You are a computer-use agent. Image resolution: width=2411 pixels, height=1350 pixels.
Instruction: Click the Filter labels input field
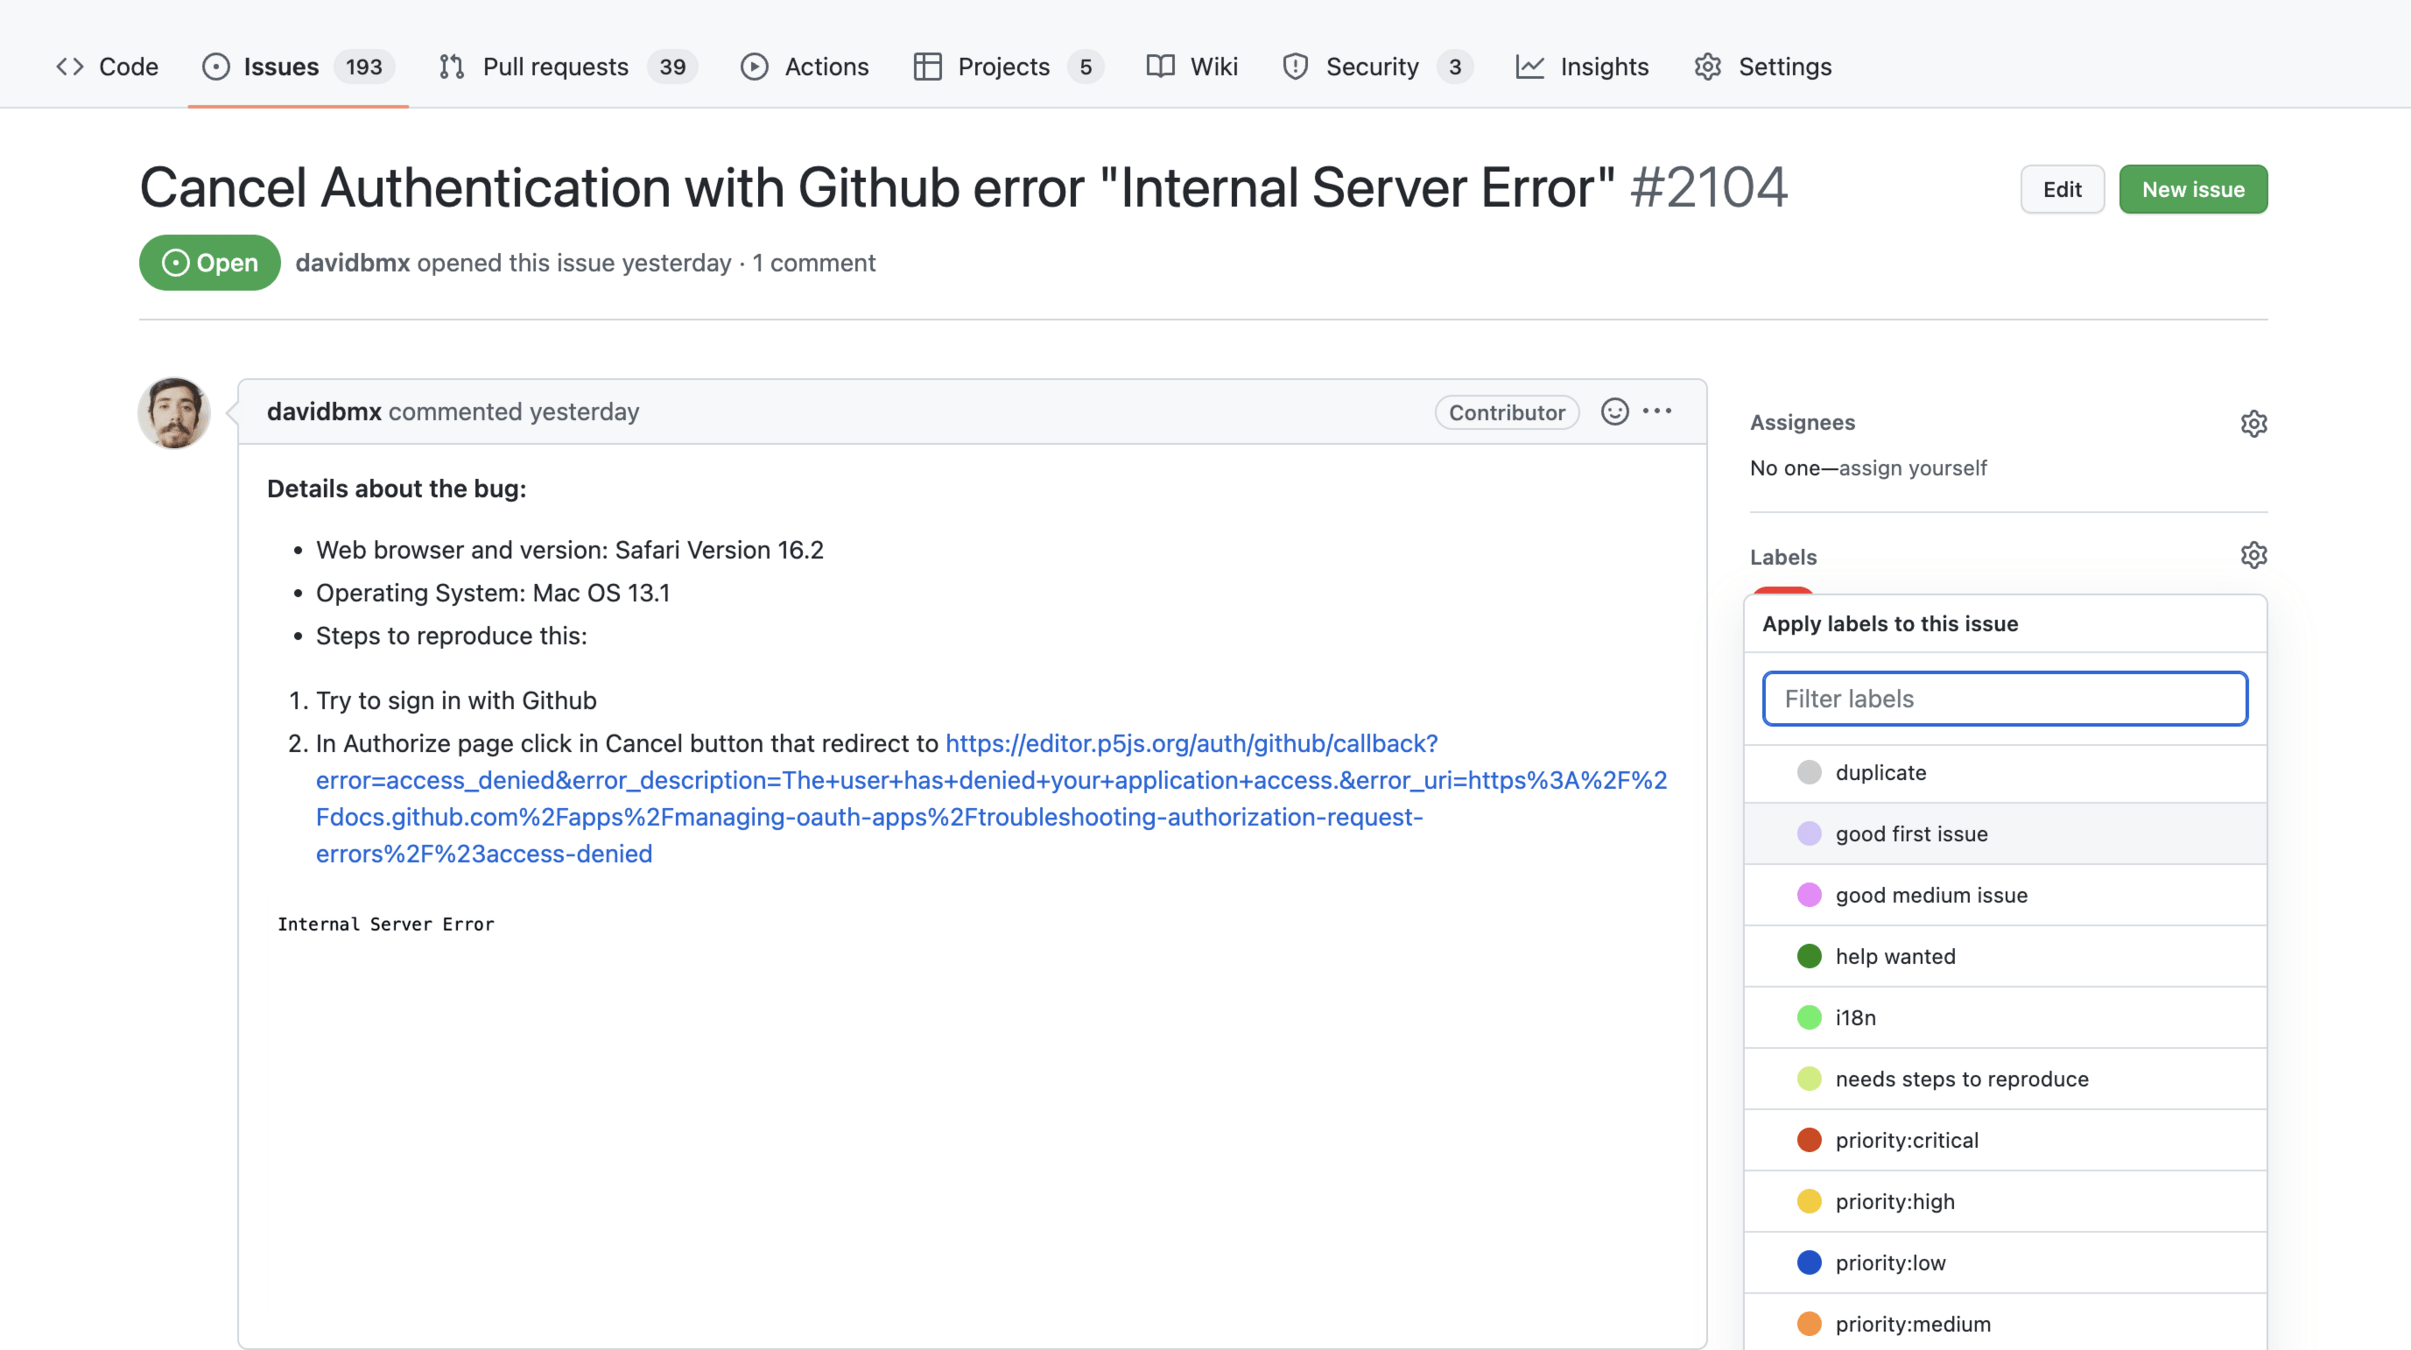click(2004, 698)
